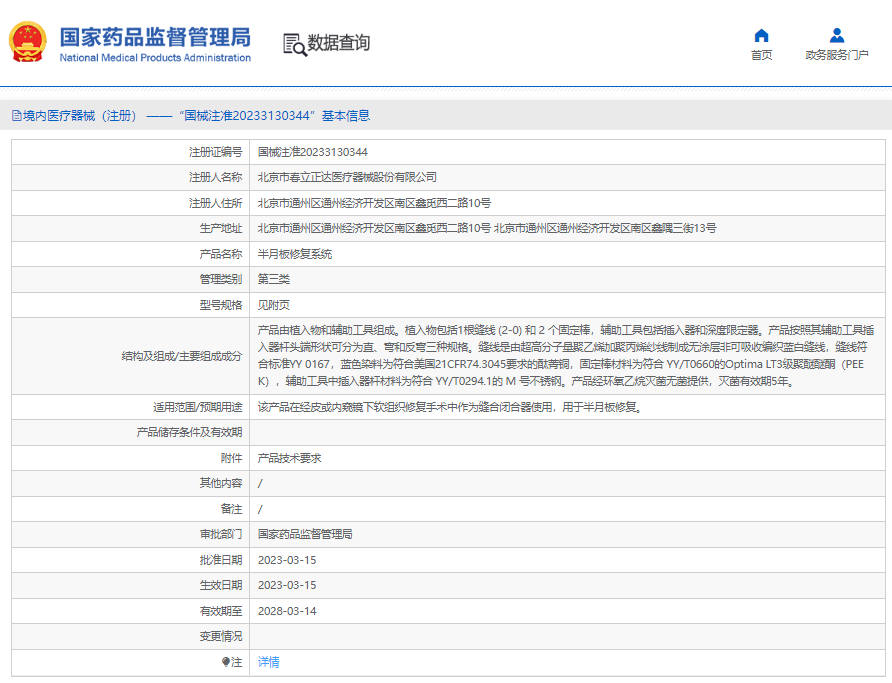Click the data query magnifier icon
892x683 pixels.
coord(295,44)
